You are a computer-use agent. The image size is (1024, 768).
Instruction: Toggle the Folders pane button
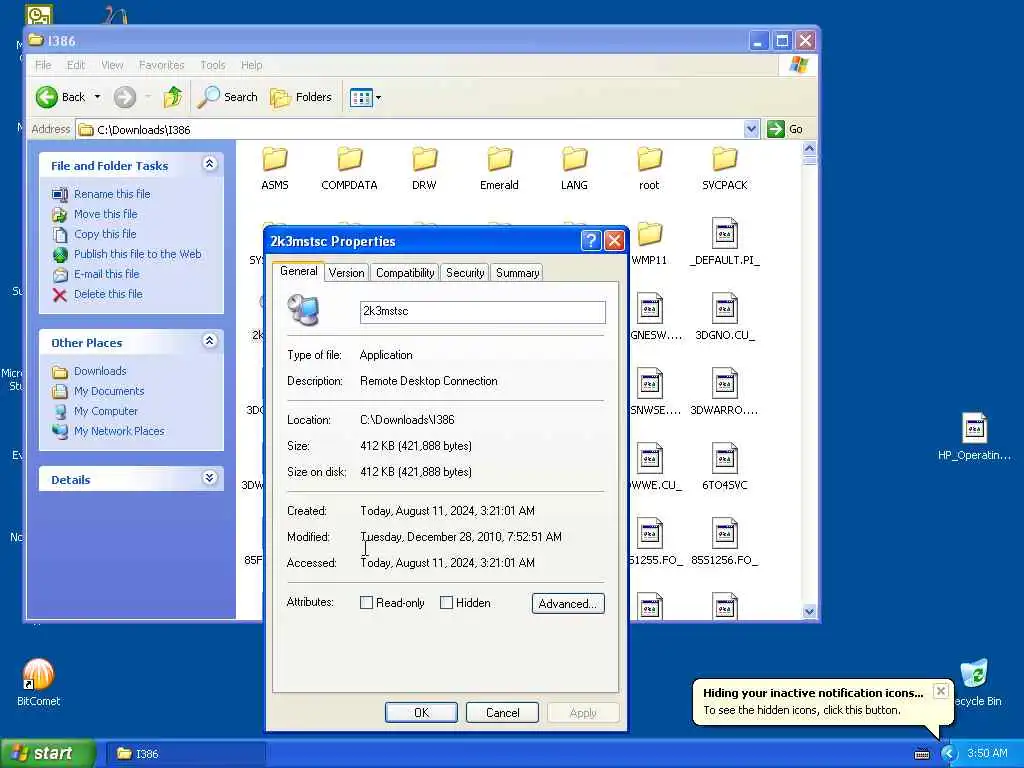tap(301, 97)
